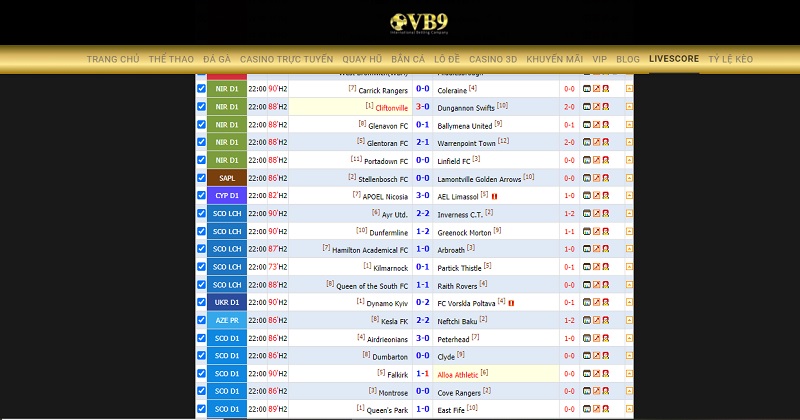This screenshot has width=800, height=420.
Task: Open player lineup icon for APOEL Nicosia row
Action: (x=606, y=195)
